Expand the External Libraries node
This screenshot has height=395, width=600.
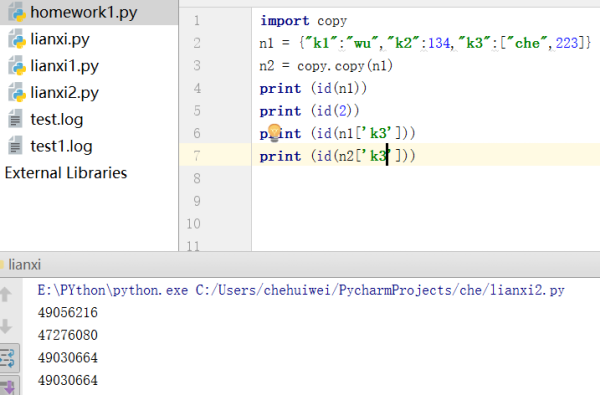[x=66, y=173]
